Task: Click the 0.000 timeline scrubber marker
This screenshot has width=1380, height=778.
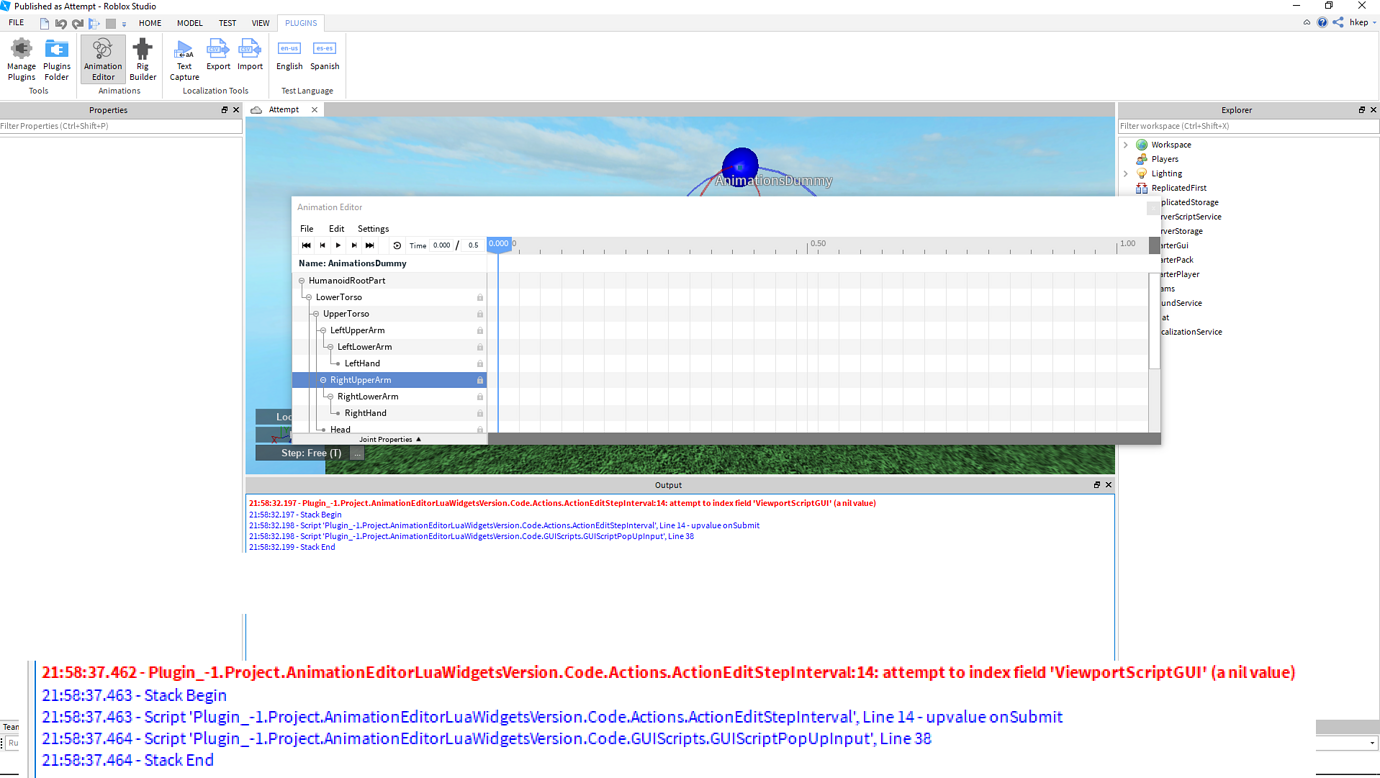Action: coord(498,244)
